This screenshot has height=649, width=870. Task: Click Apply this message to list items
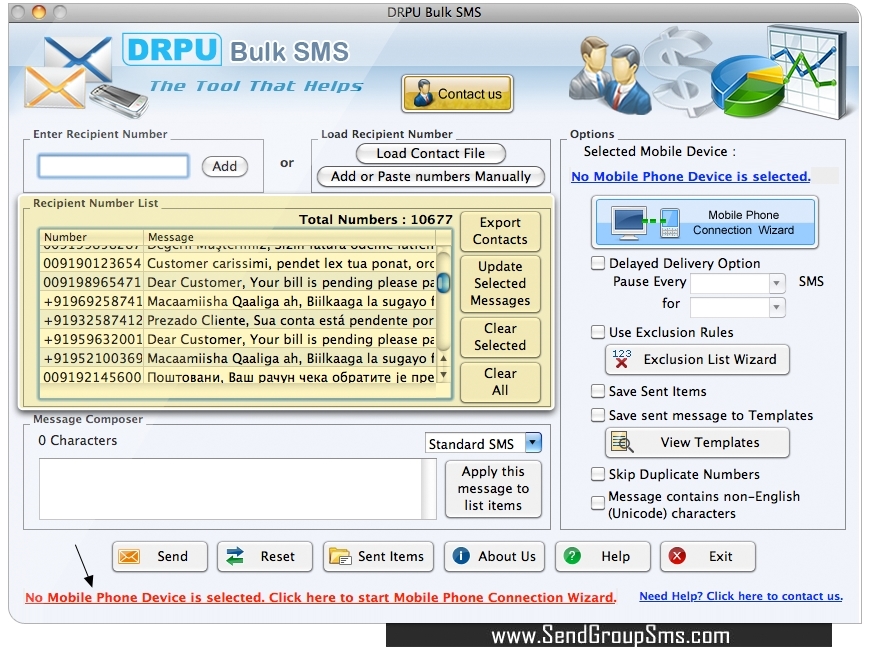point(493,488)
